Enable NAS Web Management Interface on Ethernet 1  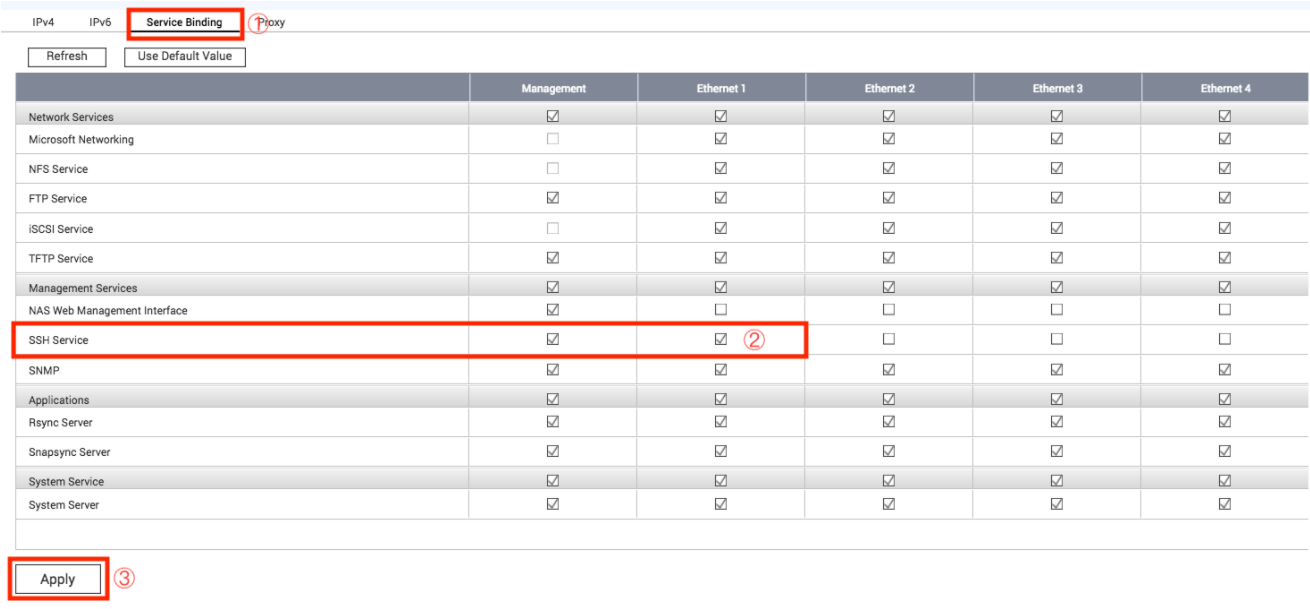coord(721,310)
